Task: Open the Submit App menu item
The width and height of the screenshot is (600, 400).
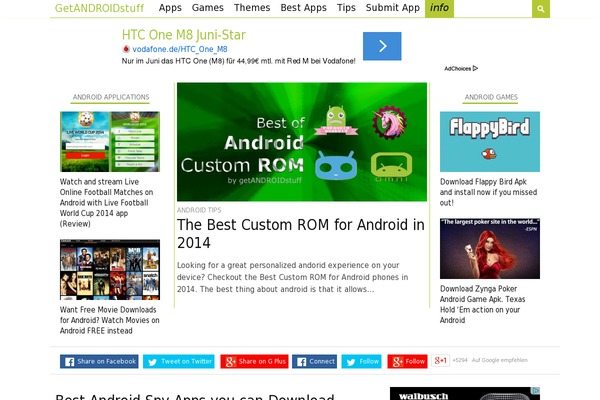Action: (393, 8)
